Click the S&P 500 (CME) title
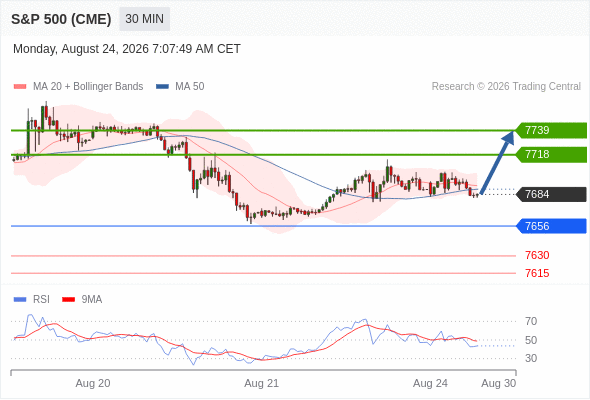The width and height of the screenshot is (590, 400). tap(61, 19)
